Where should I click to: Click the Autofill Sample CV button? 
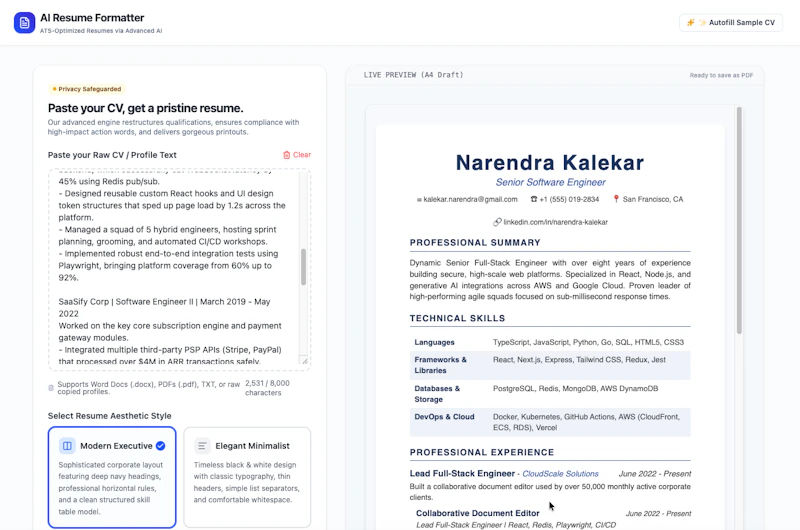coord(731,22)
